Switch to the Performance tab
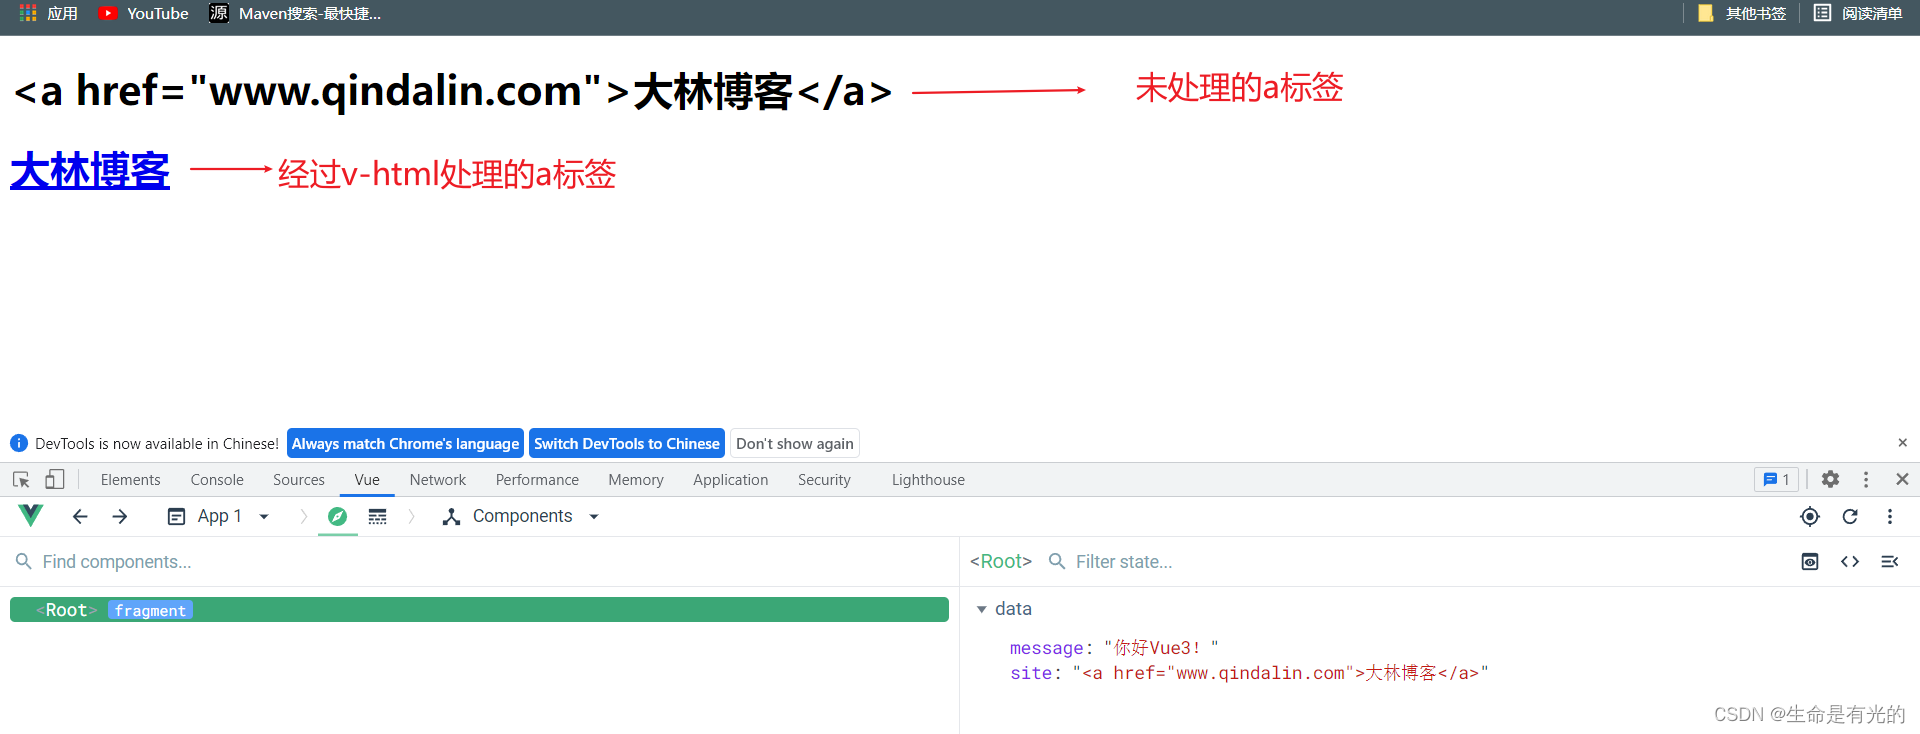This screenshot has width=1920, height=734. 537,480
